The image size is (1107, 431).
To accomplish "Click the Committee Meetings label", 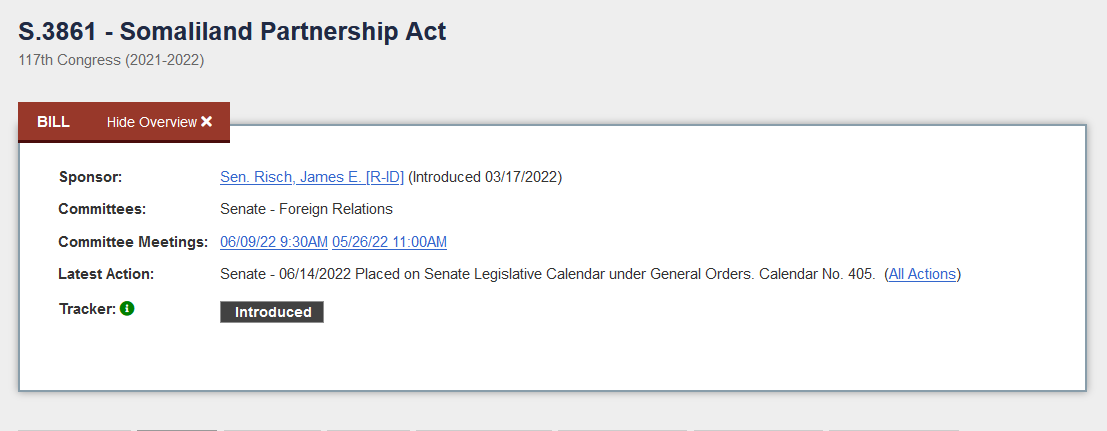I will click(x=133, y=242).
